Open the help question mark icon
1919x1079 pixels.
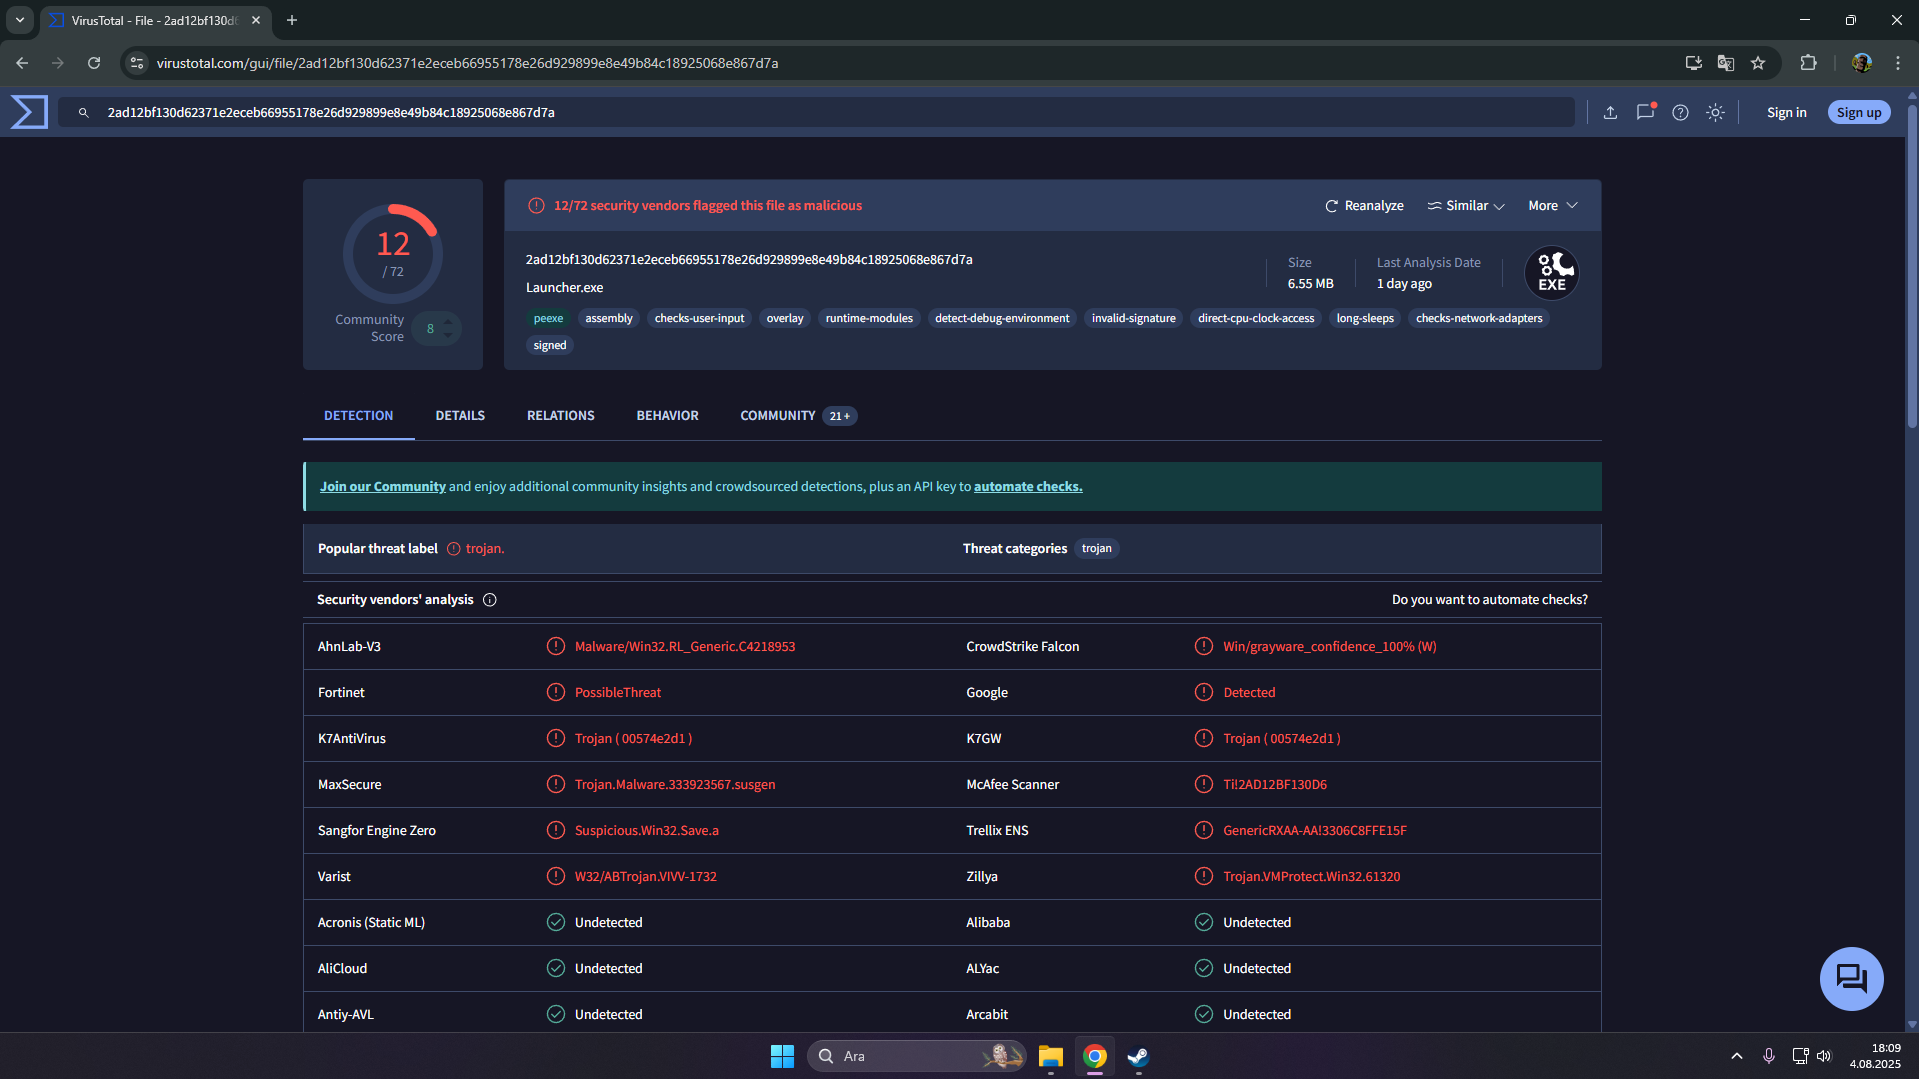[1680, 112]
